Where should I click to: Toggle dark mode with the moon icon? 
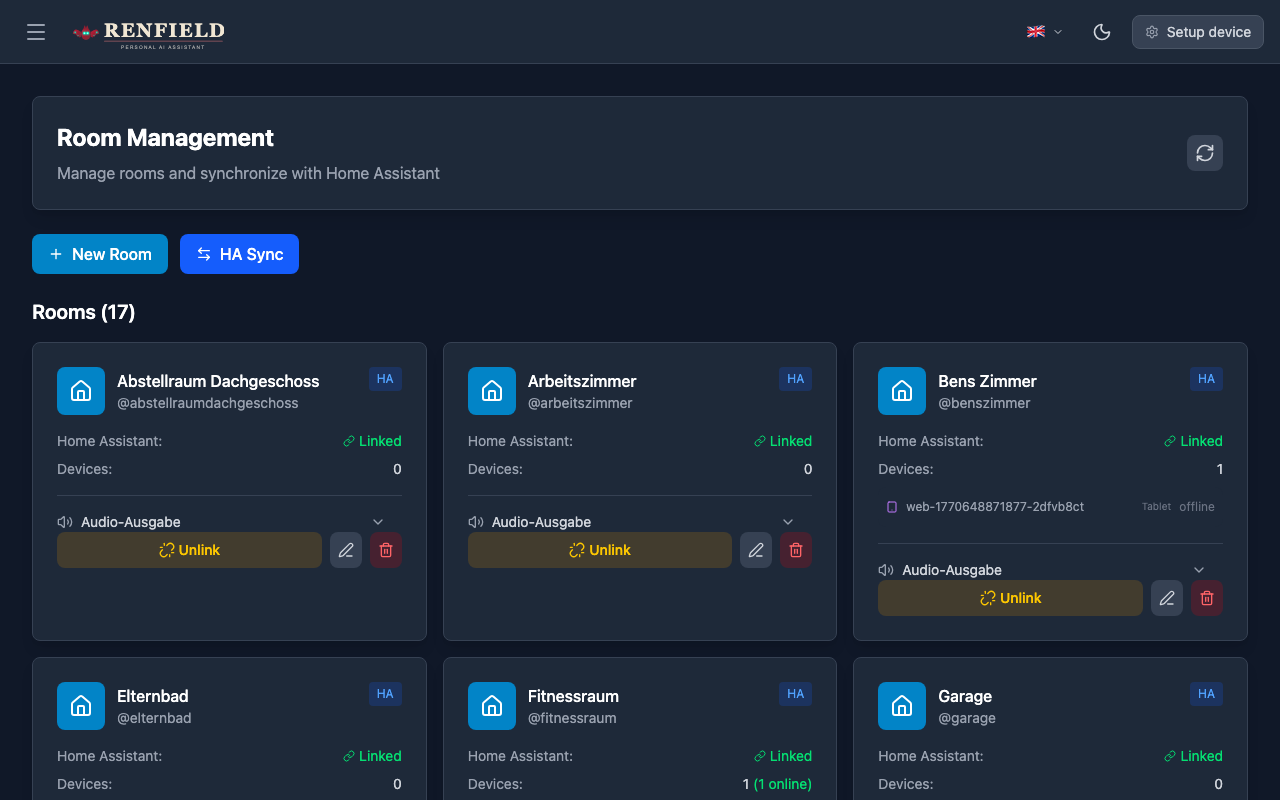click(1102, 31)
